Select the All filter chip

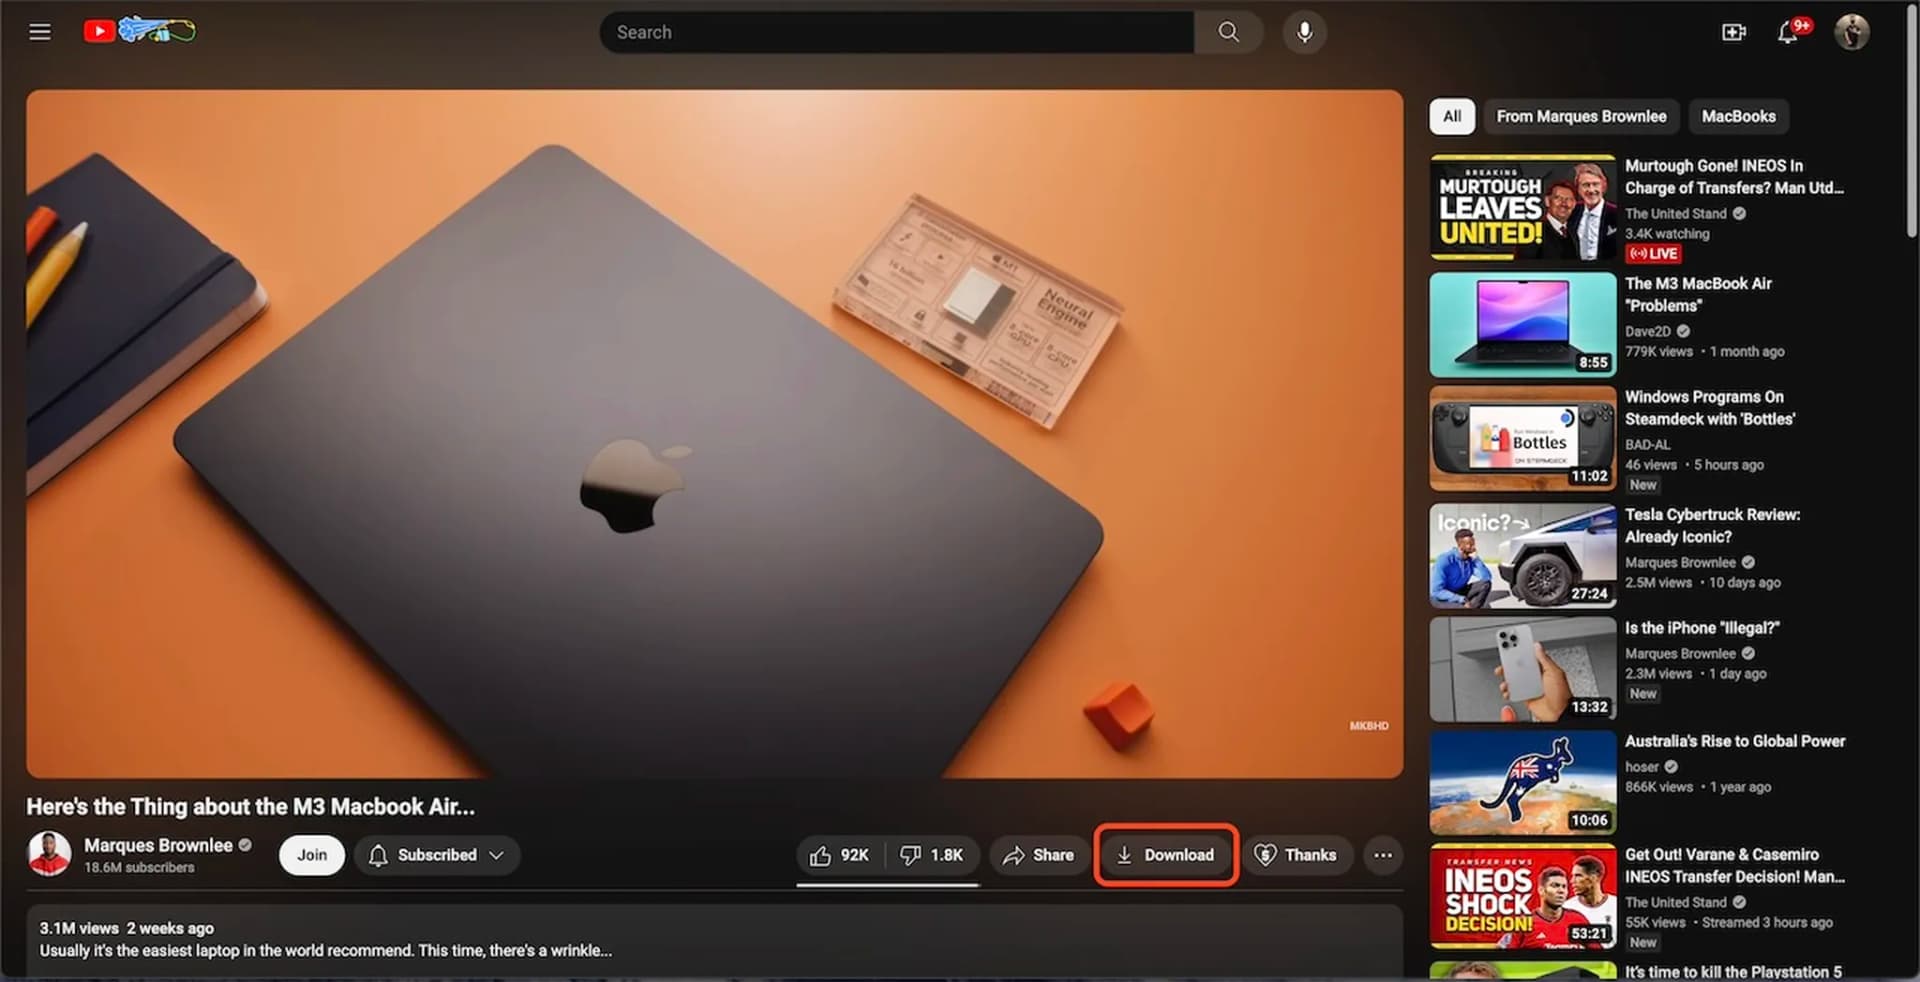(x=1451, y=116)
